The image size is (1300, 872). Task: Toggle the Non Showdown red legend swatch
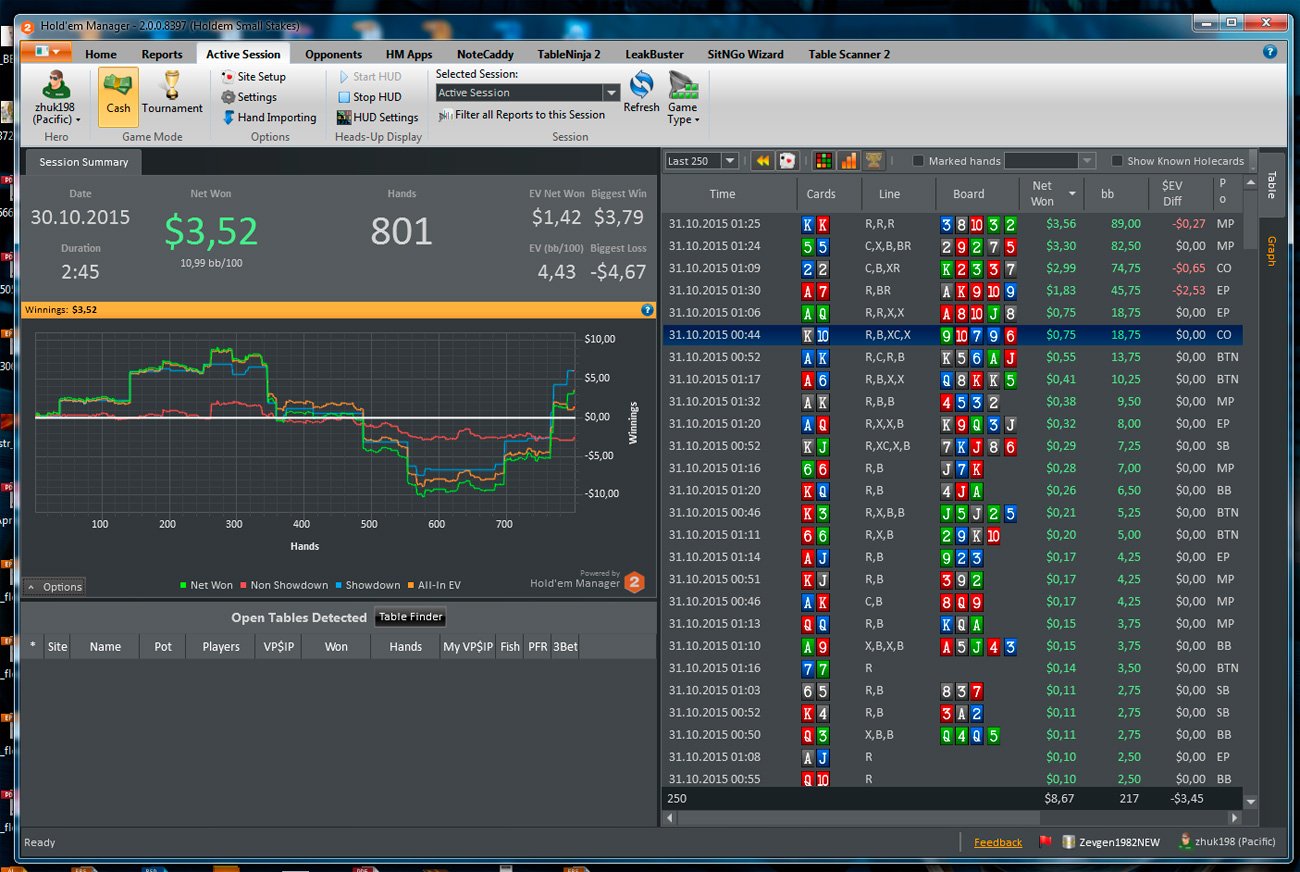[243, 586]
